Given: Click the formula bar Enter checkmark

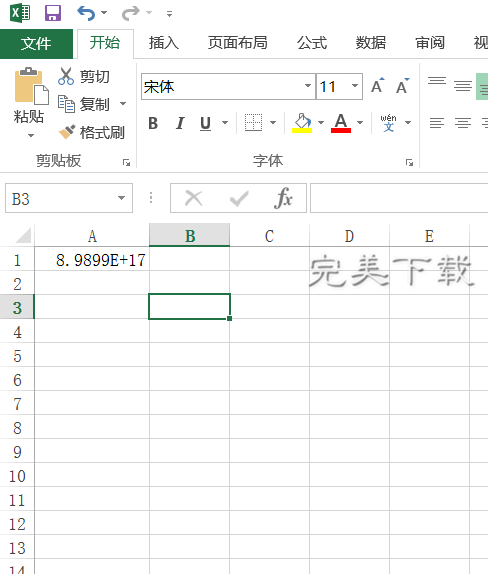Looking at the screenshot, I should pos(239,199).
